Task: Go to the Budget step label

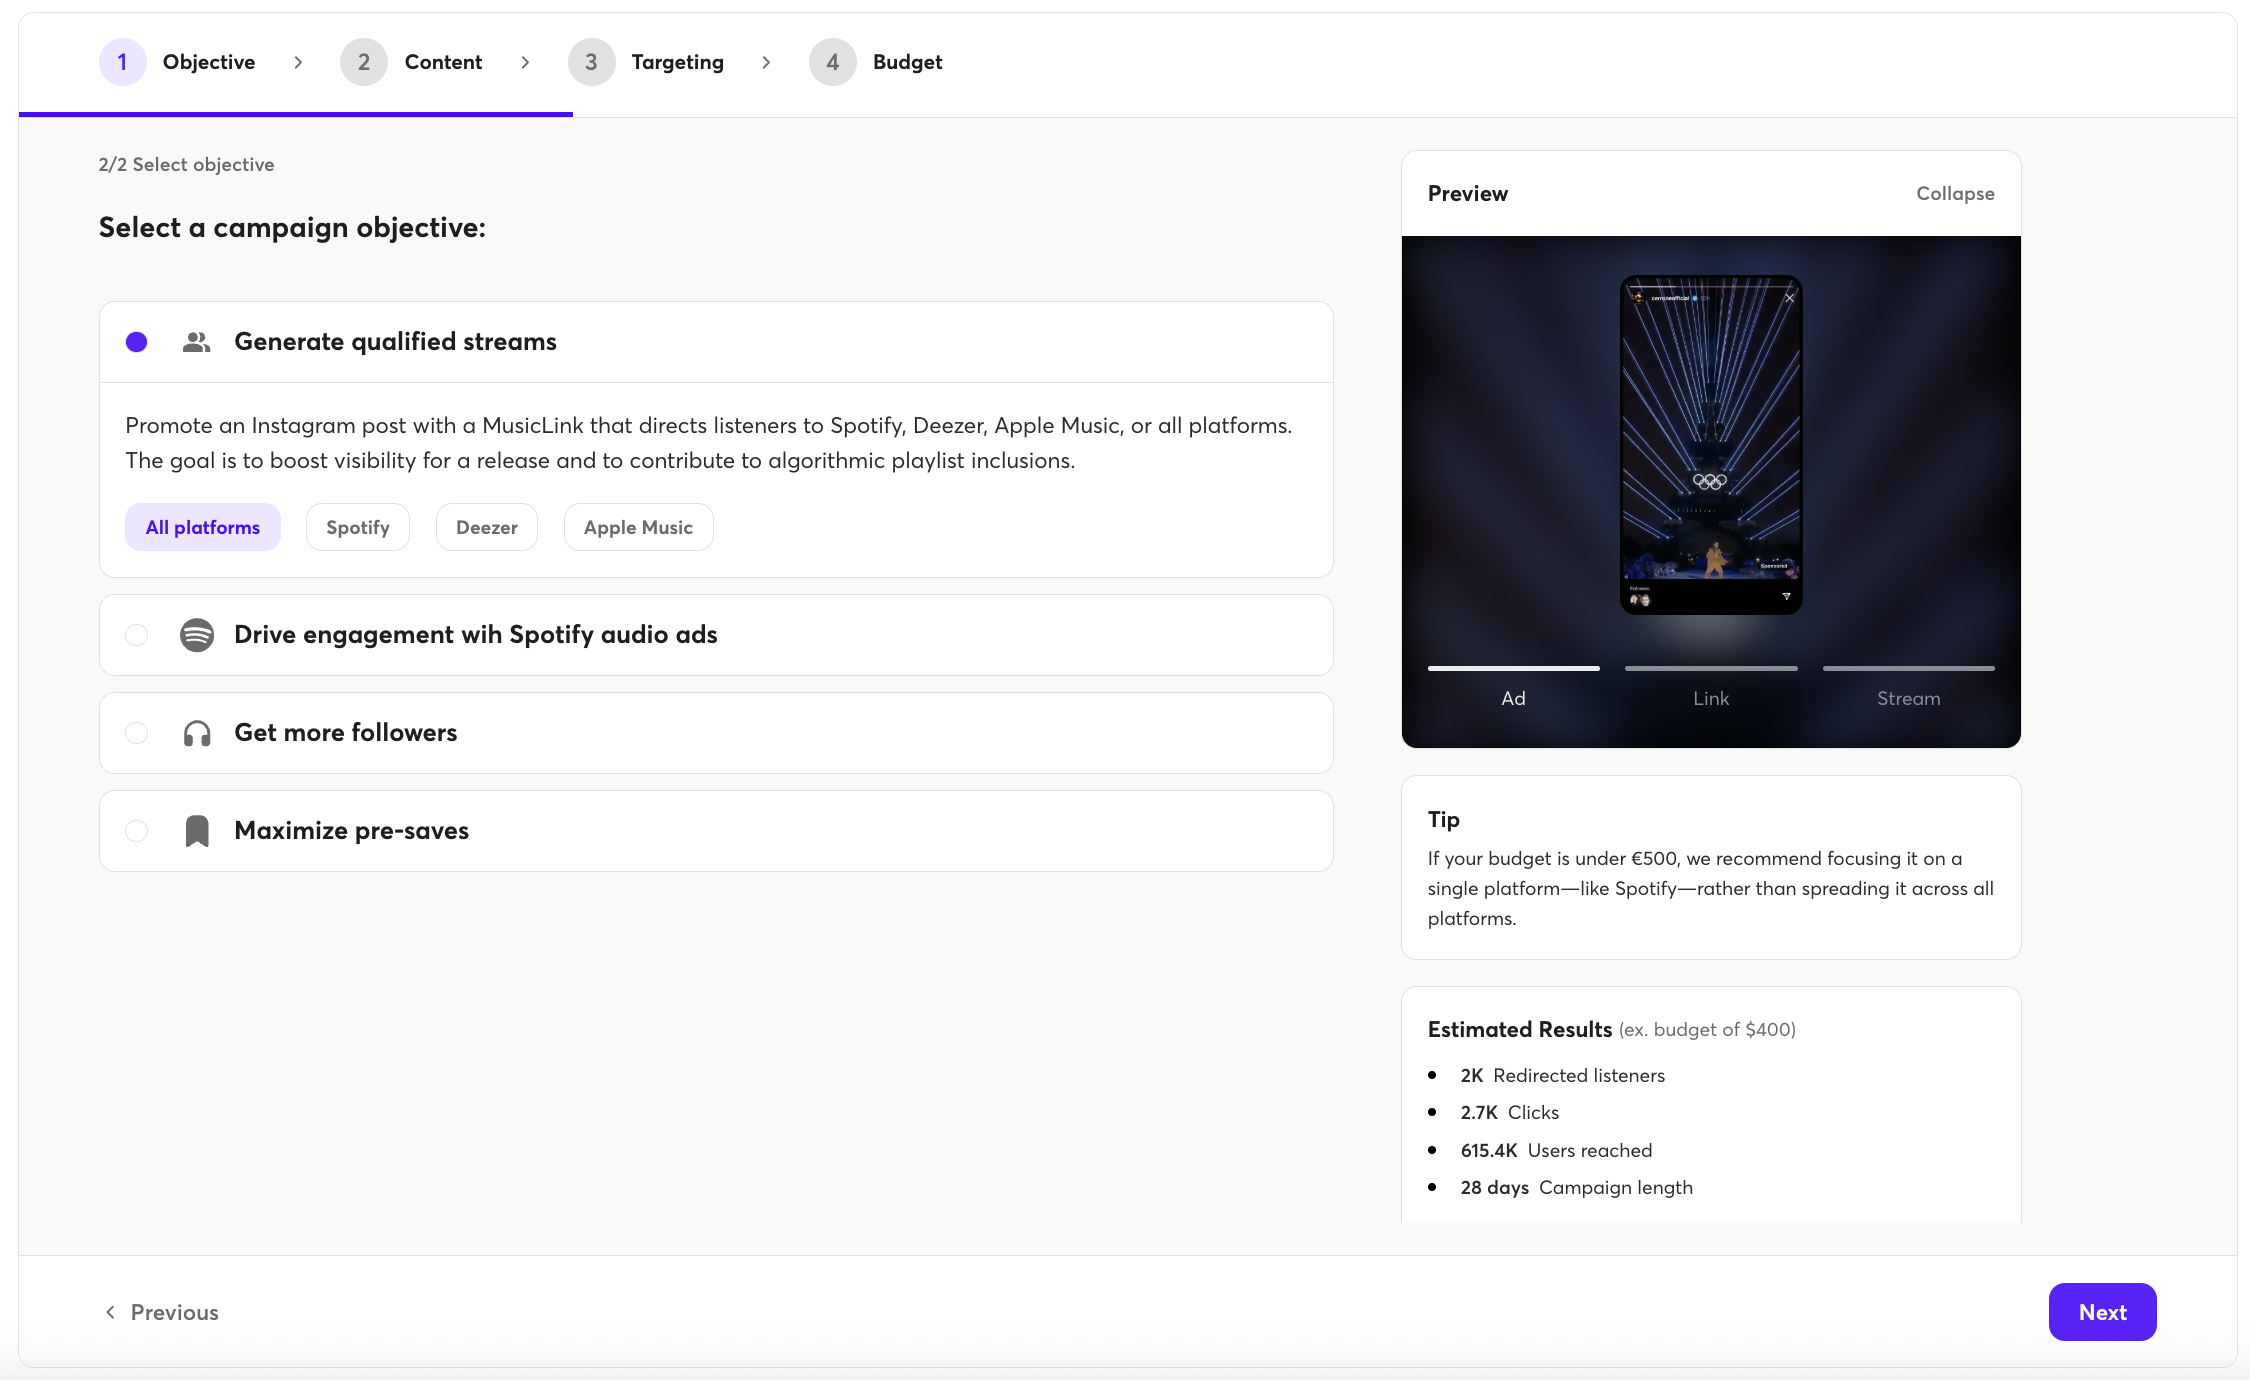Action: pyautogui.click(x=908, y=62)
